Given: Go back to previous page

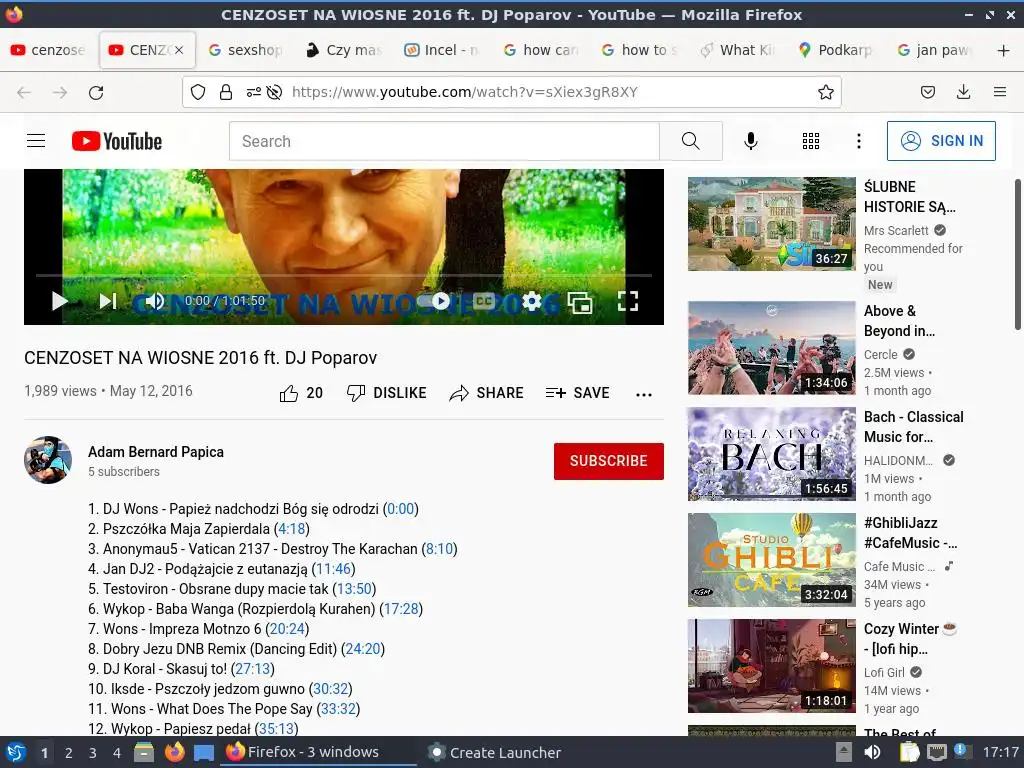Looking at the screenshot, I should (x=24, y=92).
